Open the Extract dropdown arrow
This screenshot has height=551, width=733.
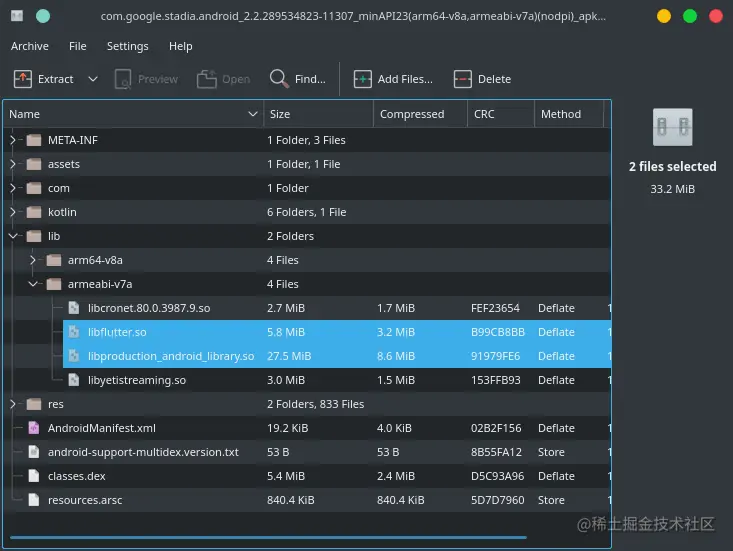pyautogui.click(x=93, y=79)
